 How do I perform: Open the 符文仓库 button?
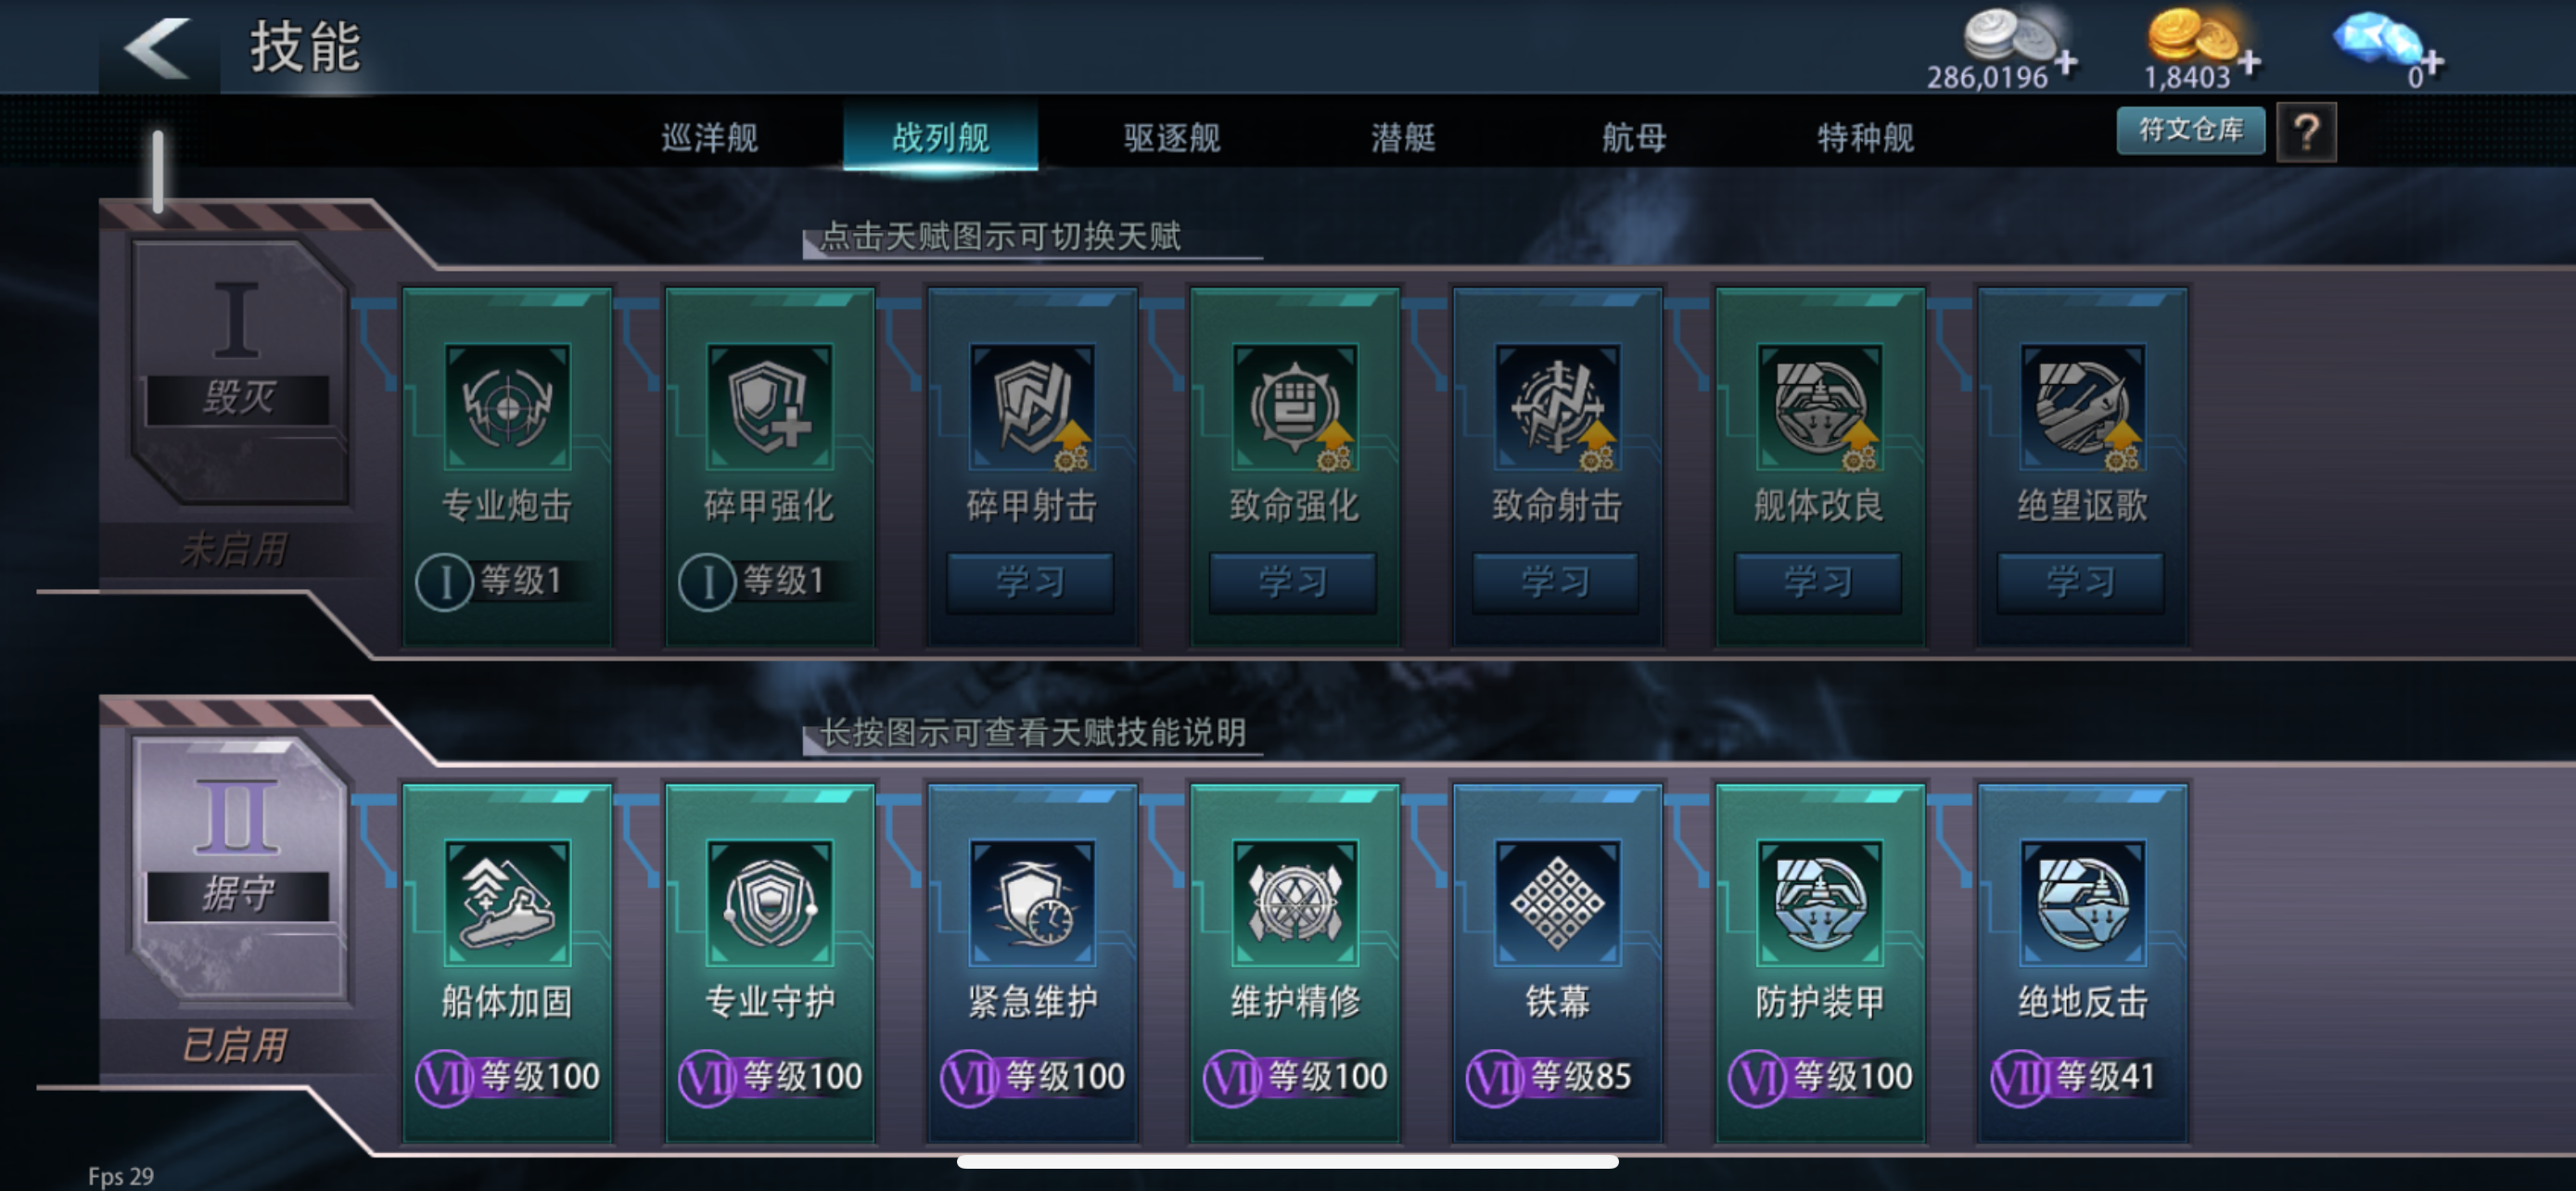point(2191,130)
